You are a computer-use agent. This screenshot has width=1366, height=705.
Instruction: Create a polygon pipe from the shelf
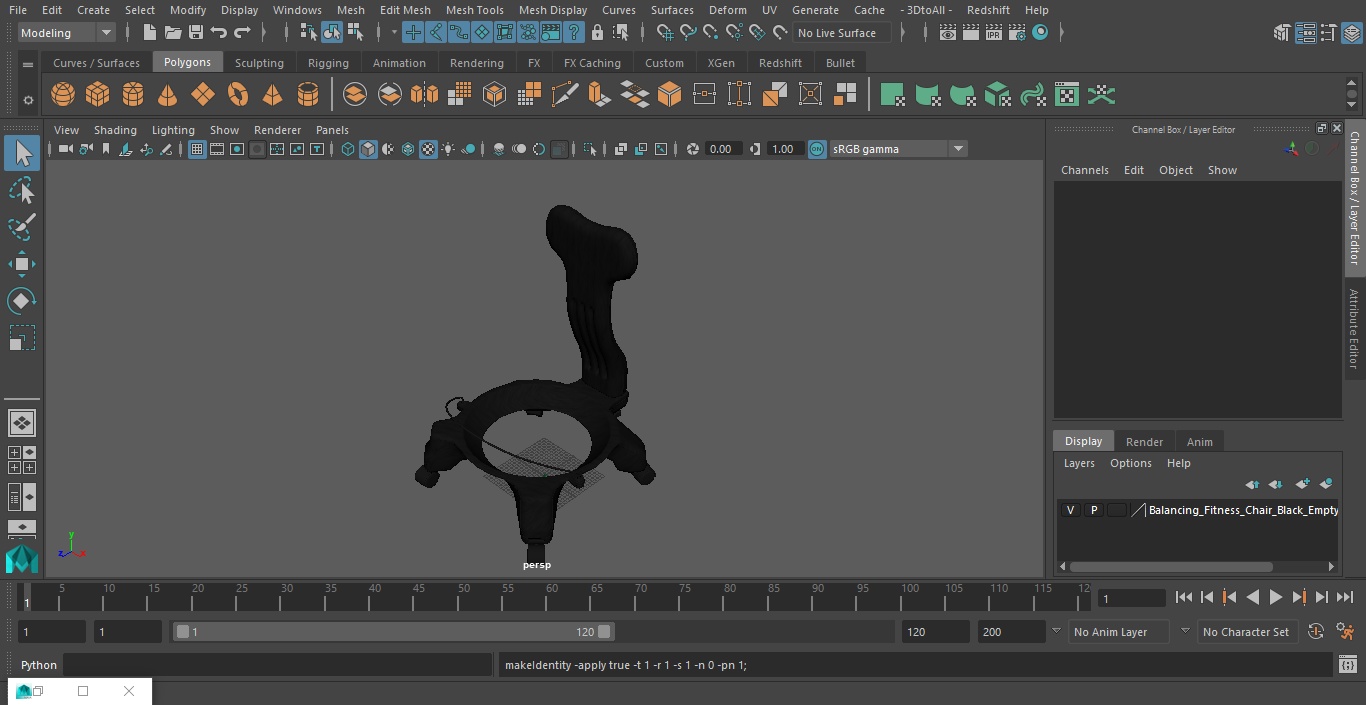coord(308,95)
